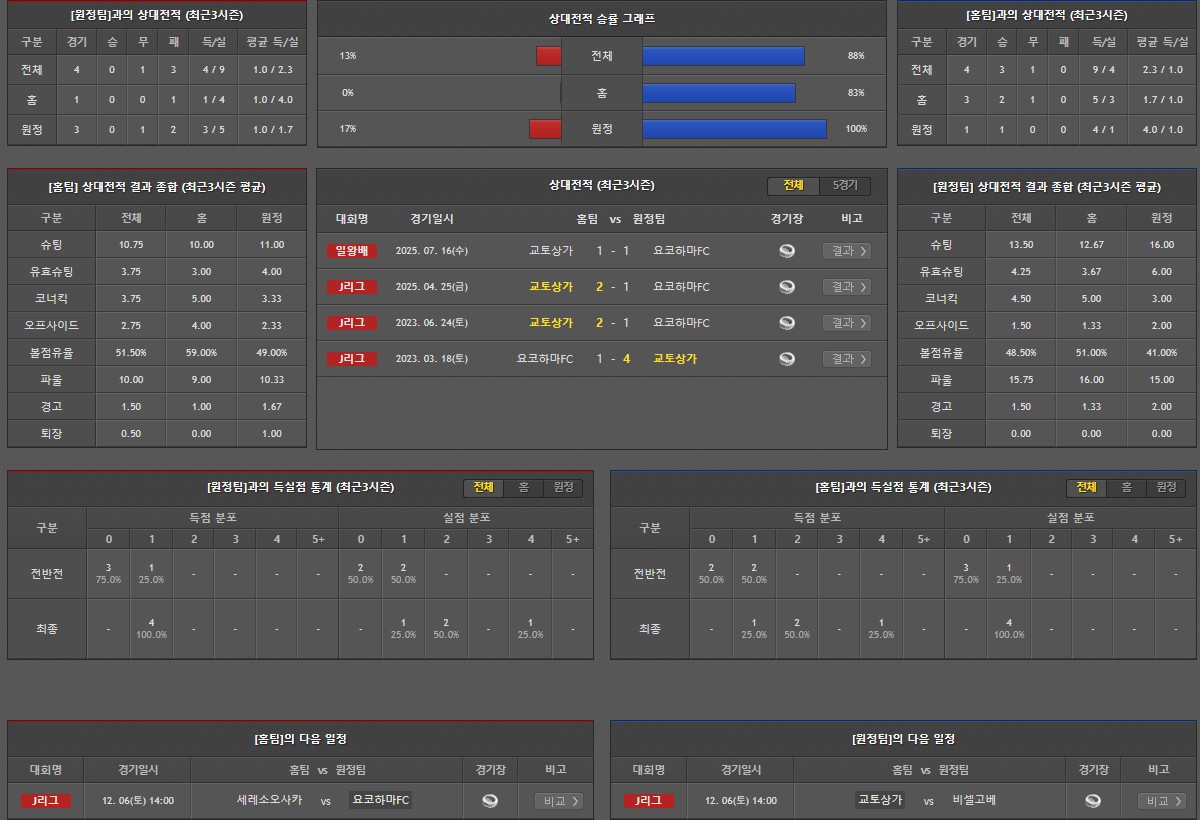
Task: Toggle 원정 filter in [홈팀]과의 득실점 통계
Action: point(1166,487)
